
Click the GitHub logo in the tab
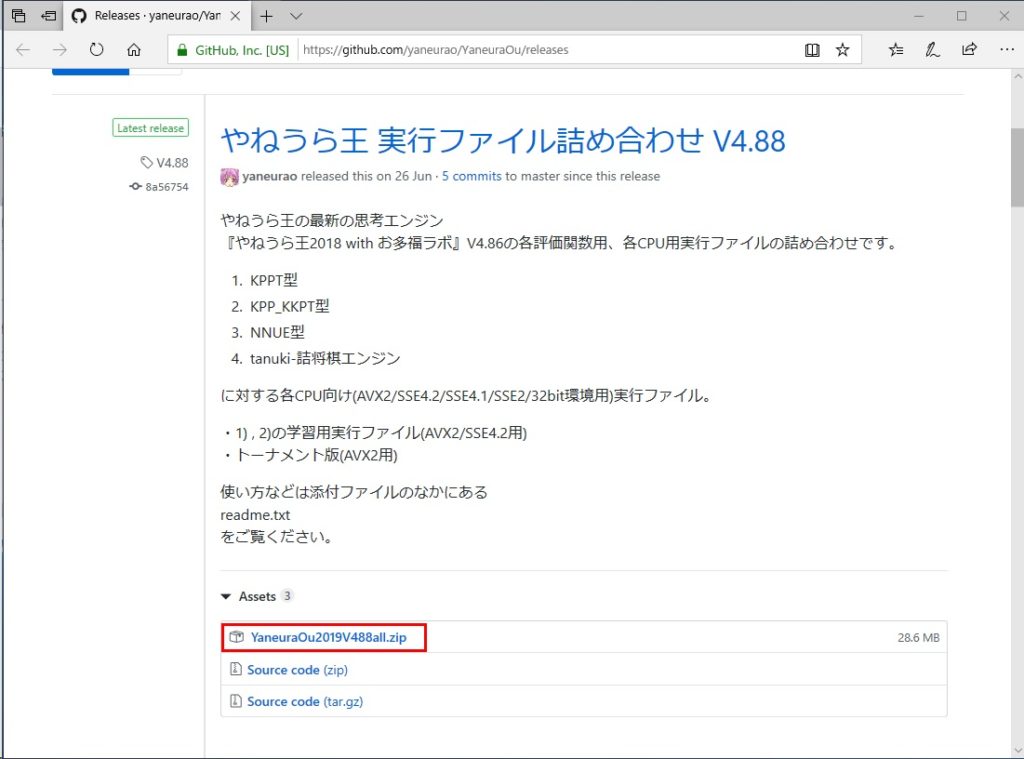79,16
